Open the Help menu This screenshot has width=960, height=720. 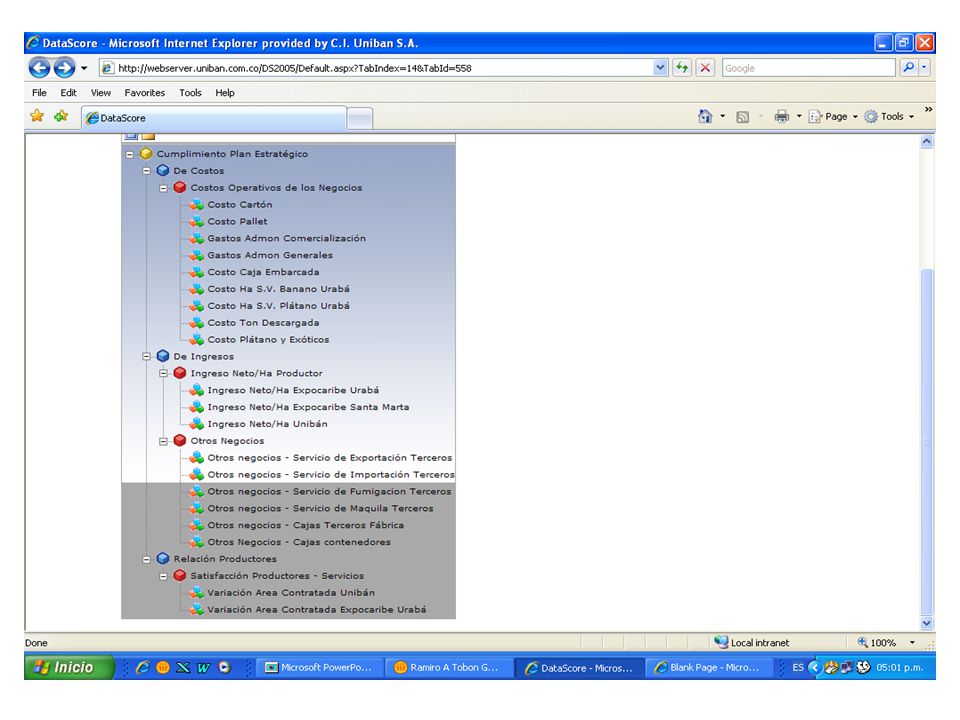pyautogui.click(x=225, y=92)
